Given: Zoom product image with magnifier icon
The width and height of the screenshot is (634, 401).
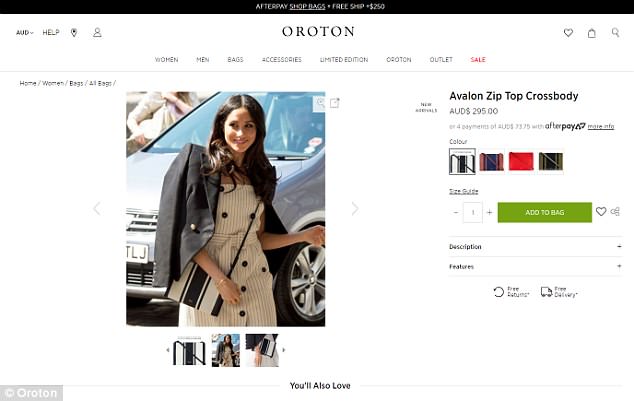Looking at the screenshot, I should pyautogui.click(x=320, y=103).
